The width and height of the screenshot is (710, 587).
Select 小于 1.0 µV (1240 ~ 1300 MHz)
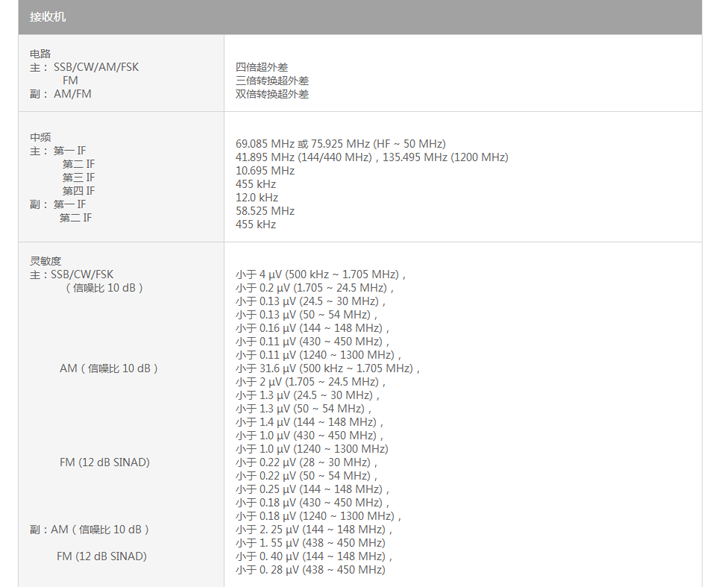[x=312, y=449]
